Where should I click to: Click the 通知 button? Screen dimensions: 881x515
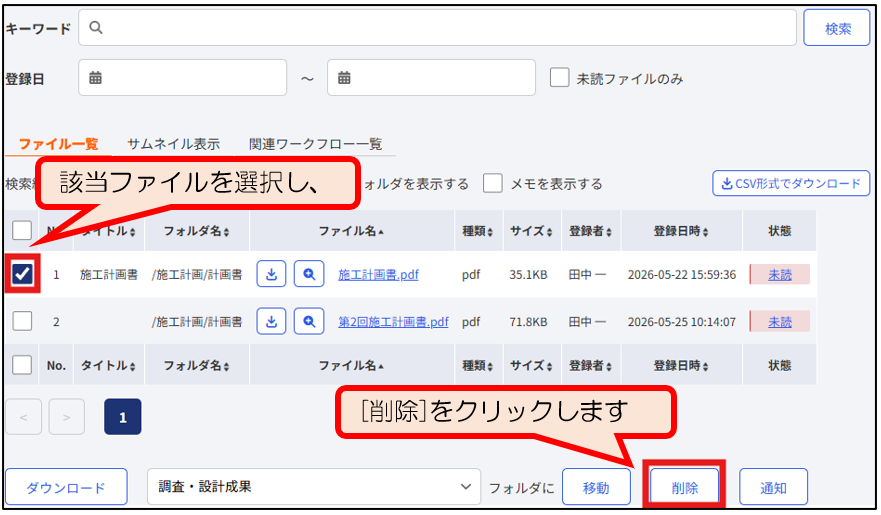pyautogui.click(x=773, y=487)
